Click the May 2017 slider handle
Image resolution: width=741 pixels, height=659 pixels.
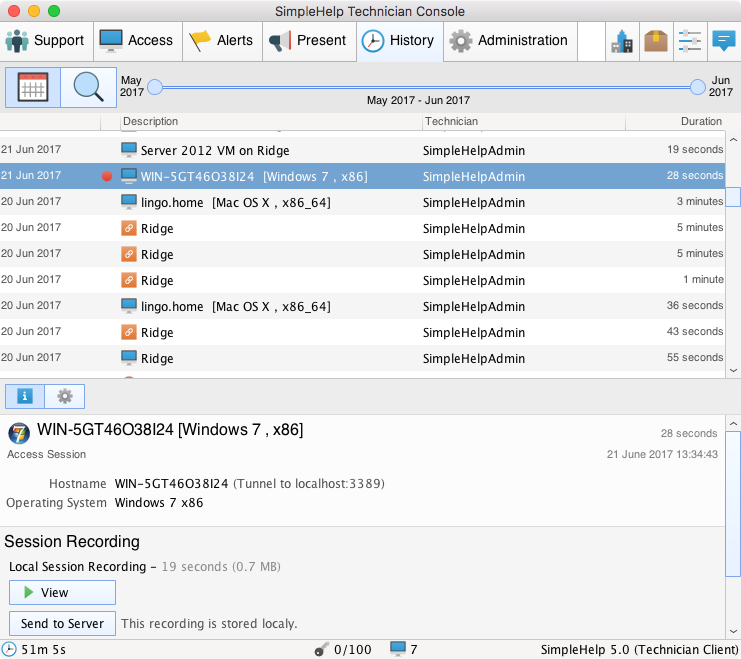[x=155, y=87]
